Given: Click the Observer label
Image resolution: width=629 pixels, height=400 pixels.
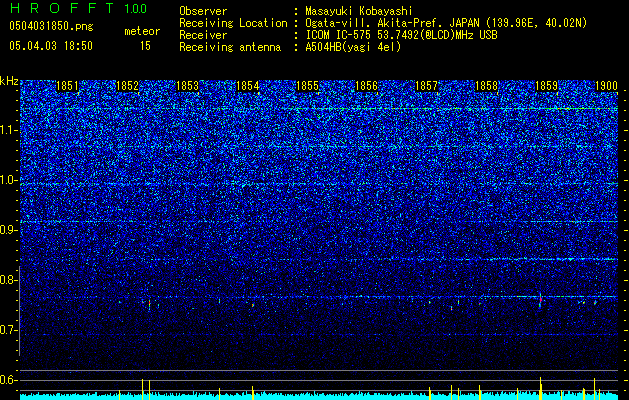Looking at the screenshot, I should coord(203,11).
